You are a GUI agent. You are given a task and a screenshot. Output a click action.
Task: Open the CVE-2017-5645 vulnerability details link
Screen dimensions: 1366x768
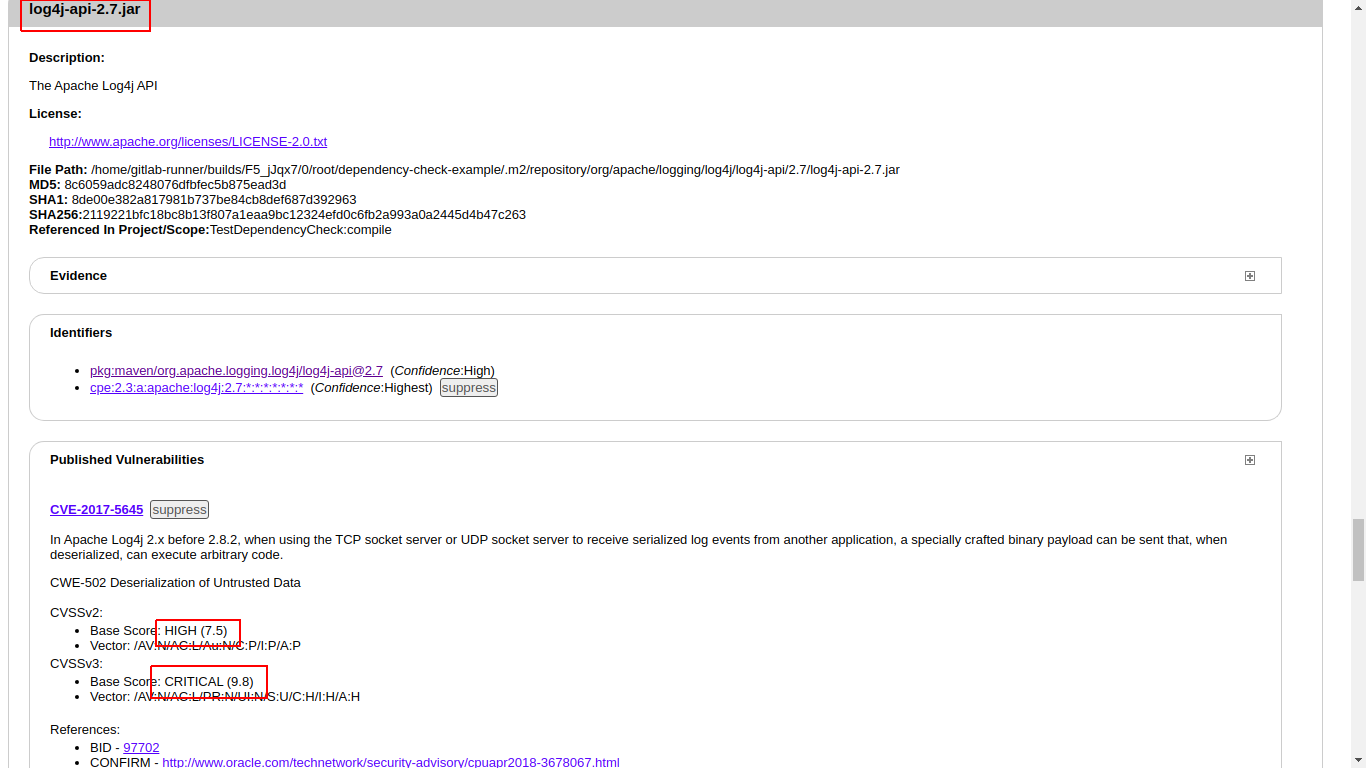[96, 509]
